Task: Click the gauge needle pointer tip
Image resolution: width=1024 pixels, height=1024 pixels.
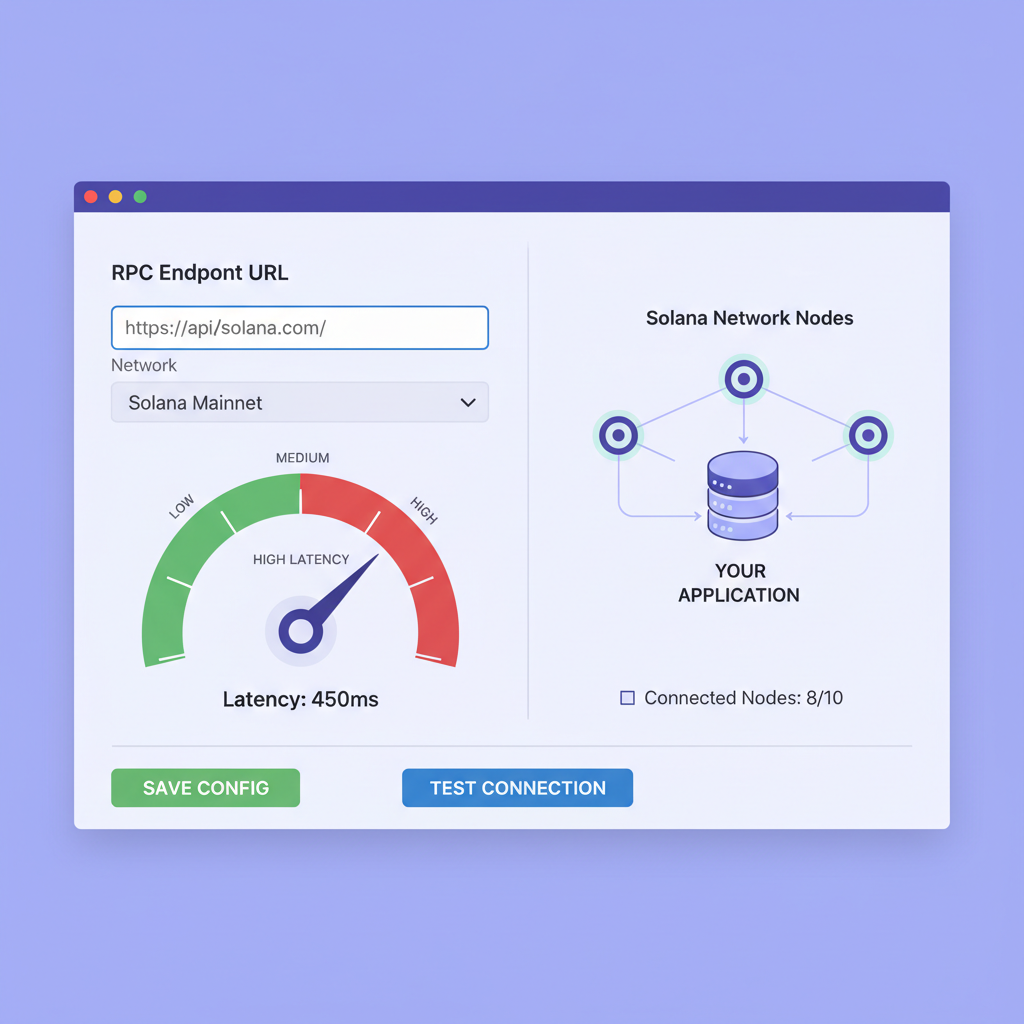Action: click(x=376, y=557)
